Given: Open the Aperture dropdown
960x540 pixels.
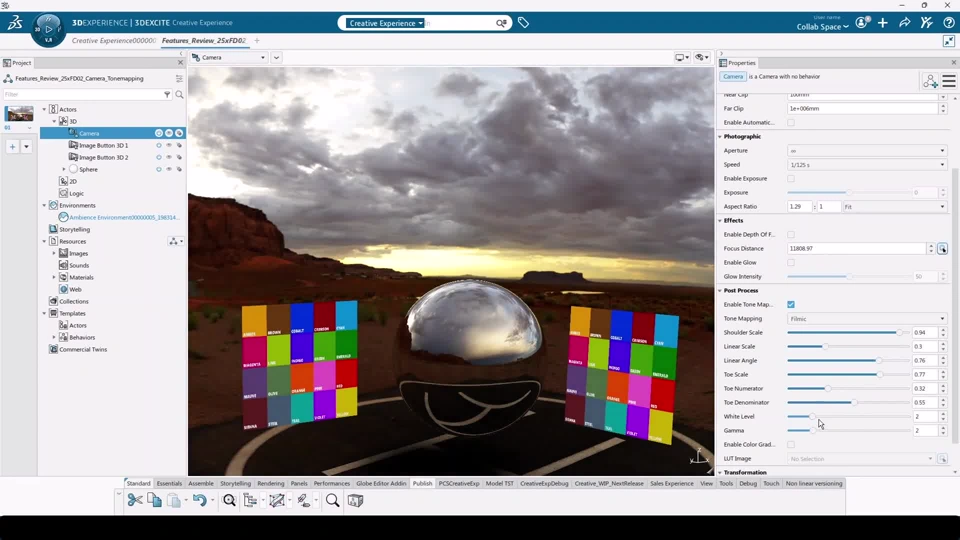Looking at the screenshot, I should tap(866, 151).
